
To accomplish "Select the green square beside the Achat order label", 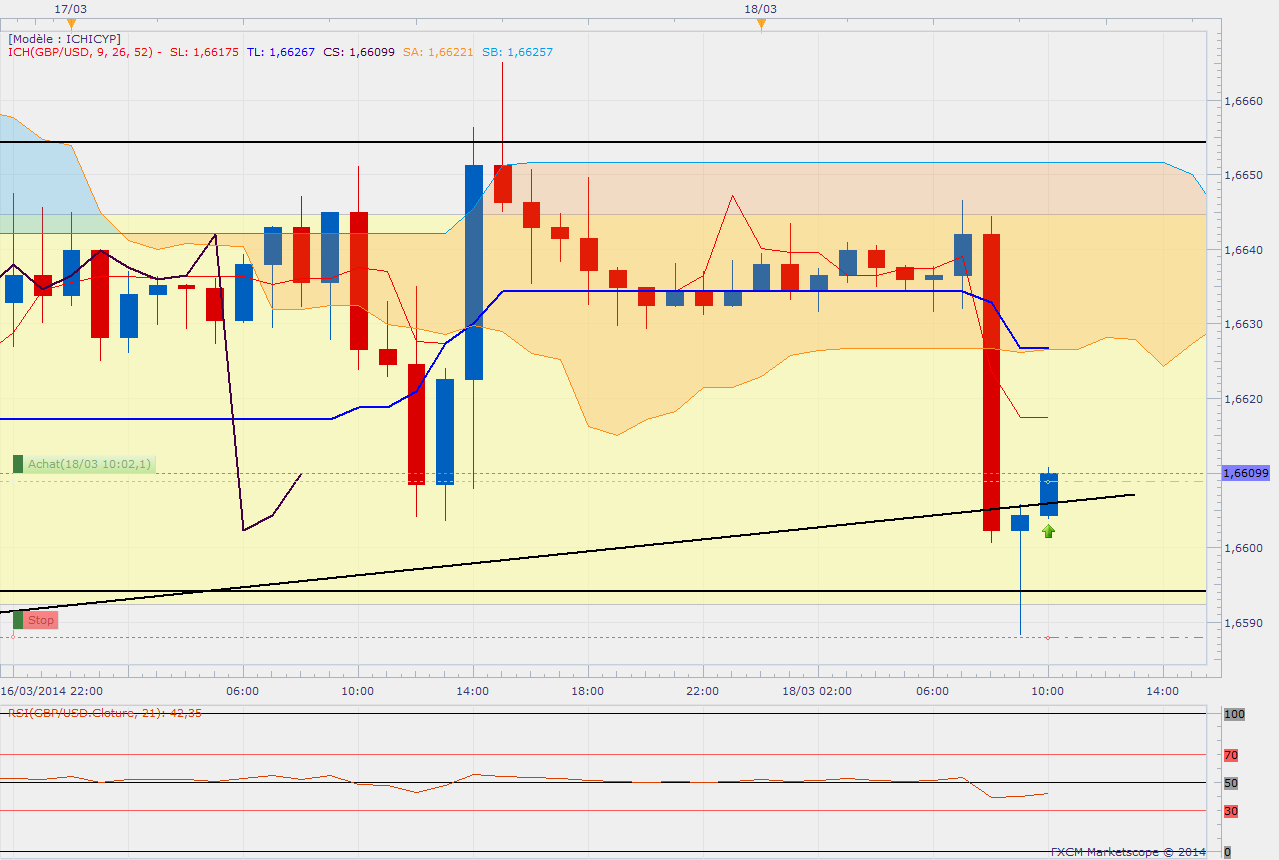I will [x=18, y=464].
